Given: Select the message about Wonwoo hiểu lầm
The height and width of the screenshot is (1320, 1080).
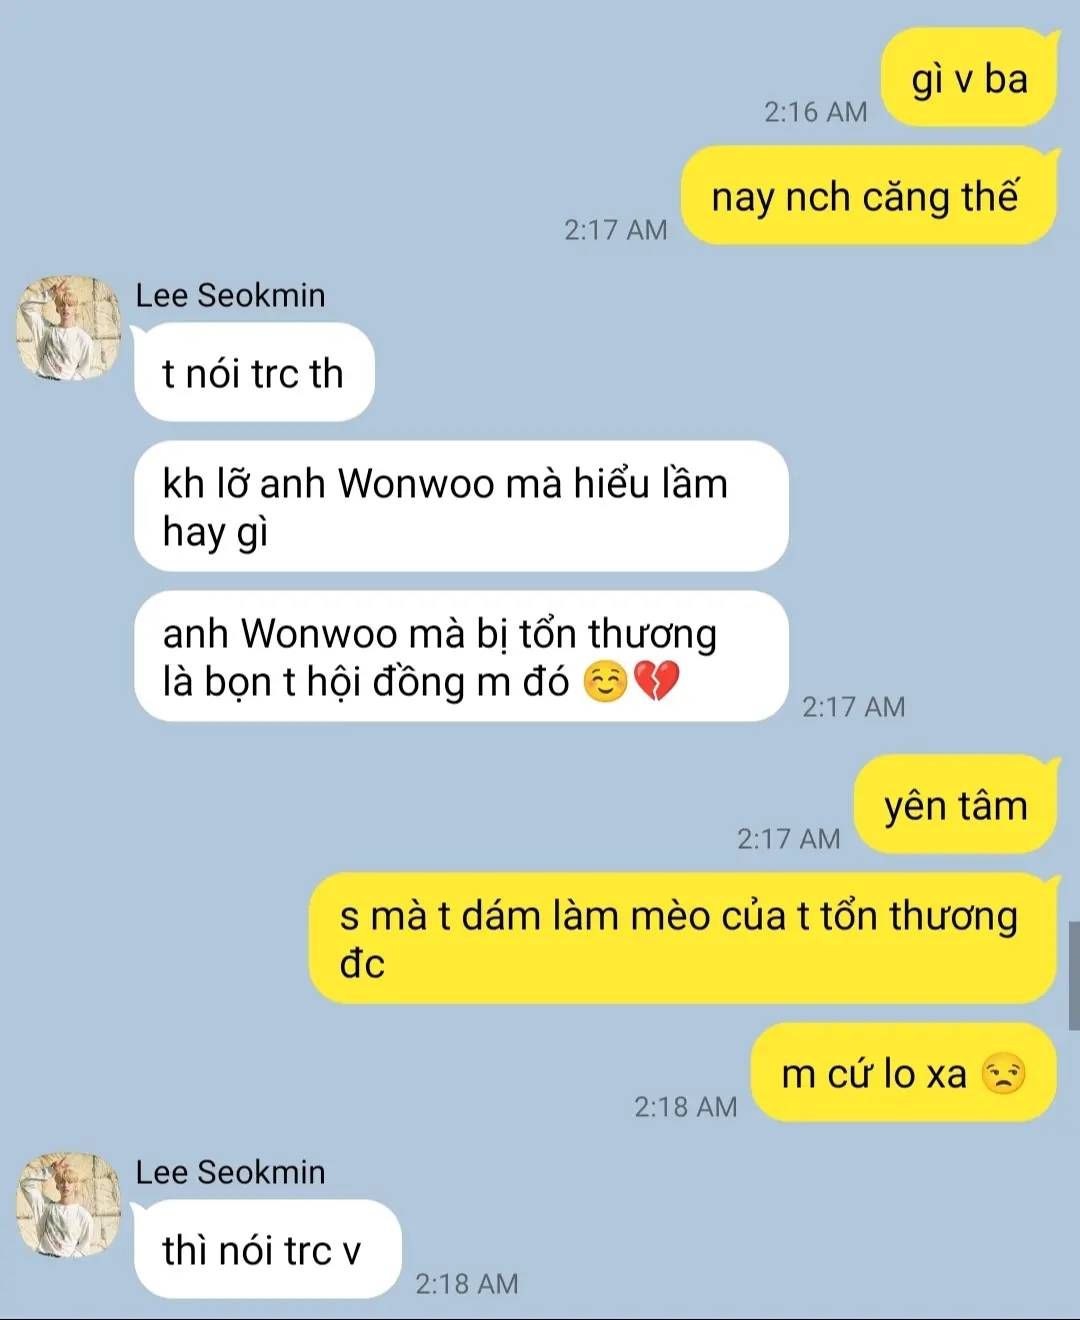Looking at the screenshot, I should coord(461,507).
